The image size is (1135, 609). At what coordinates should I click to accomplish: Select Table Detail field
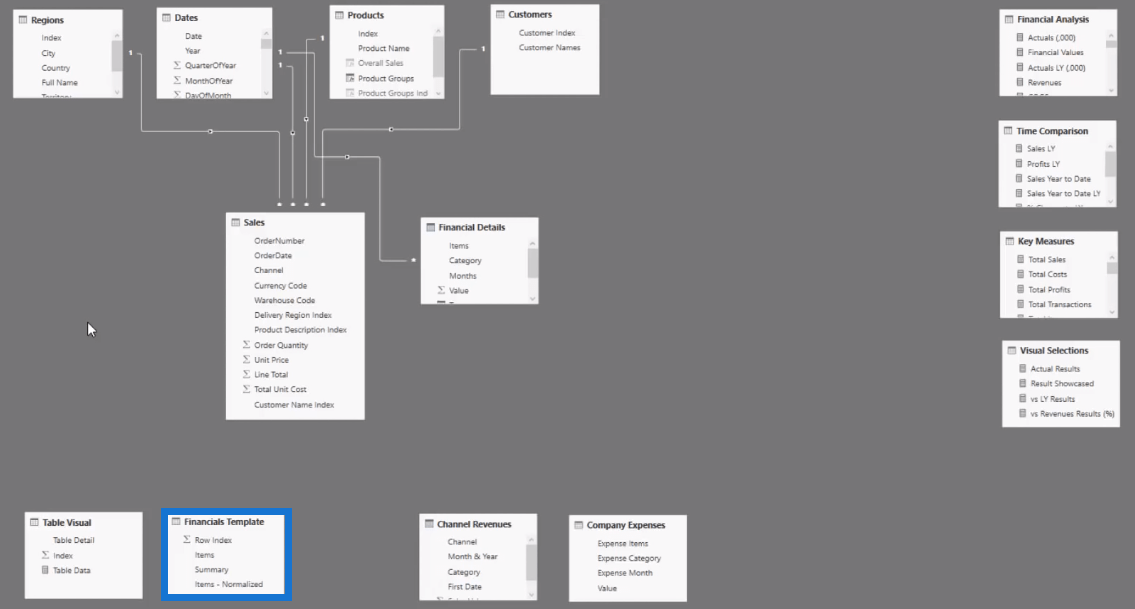pyautogui.click(x=73, y=540)
